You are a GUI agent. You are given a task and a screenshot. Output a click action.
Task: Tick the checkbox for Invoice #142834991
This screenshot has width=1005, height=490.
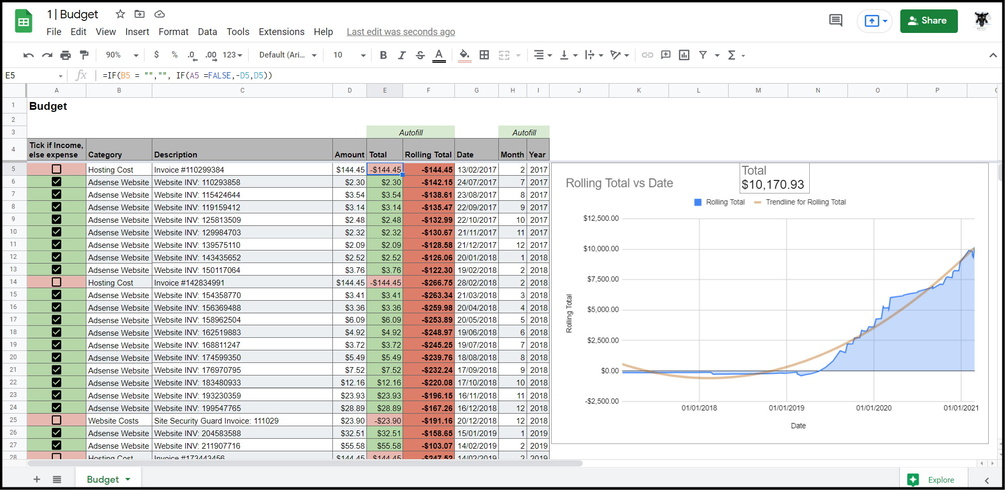tap(56, 282)
